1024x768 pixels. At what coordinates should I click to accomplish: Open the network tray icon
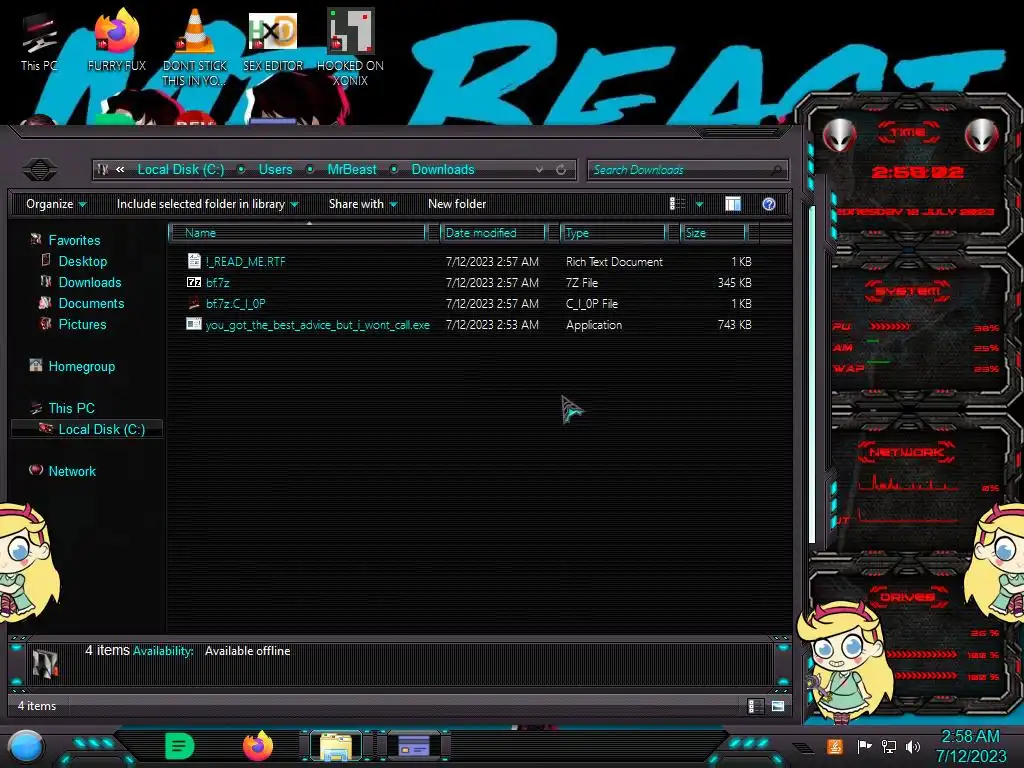889,746
